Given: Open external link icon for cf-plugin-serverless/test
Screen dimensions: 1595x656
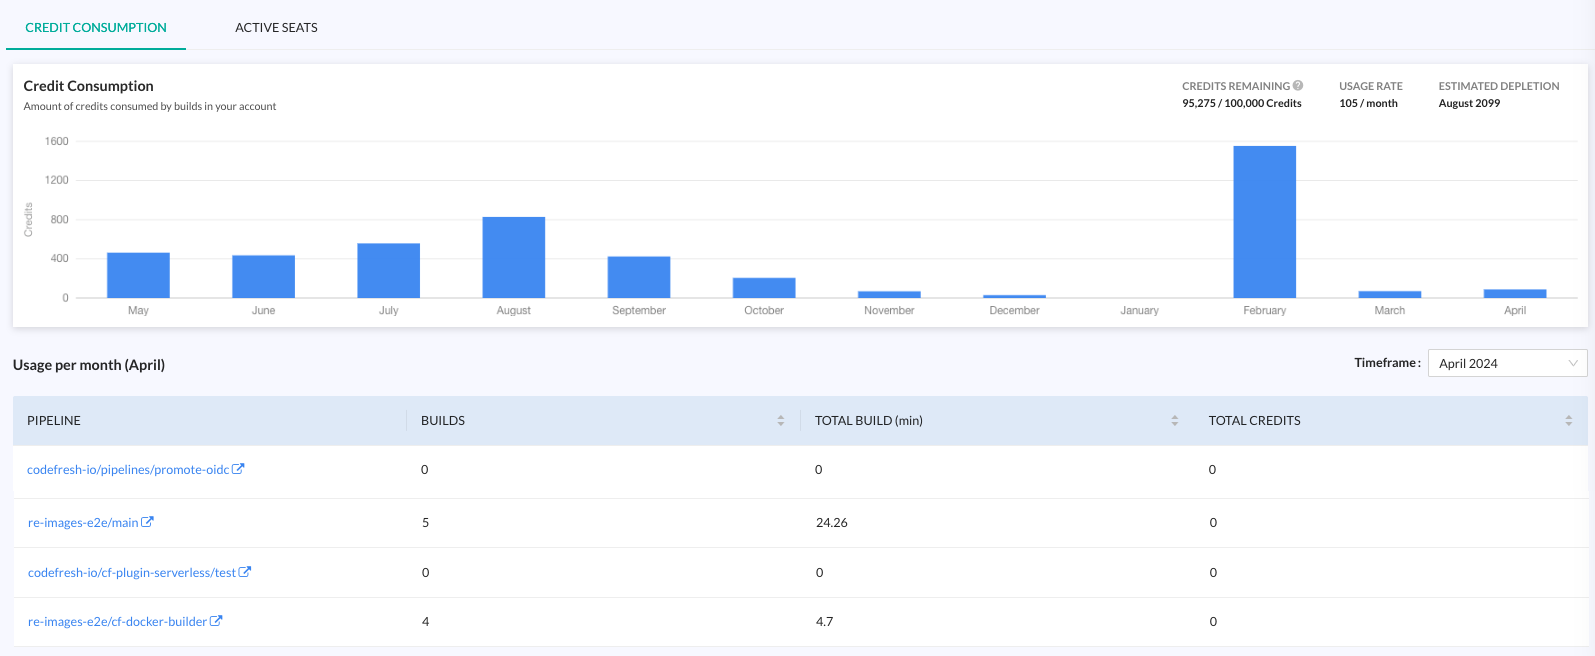Looking at the screenshot, I should tap(245, 572).
